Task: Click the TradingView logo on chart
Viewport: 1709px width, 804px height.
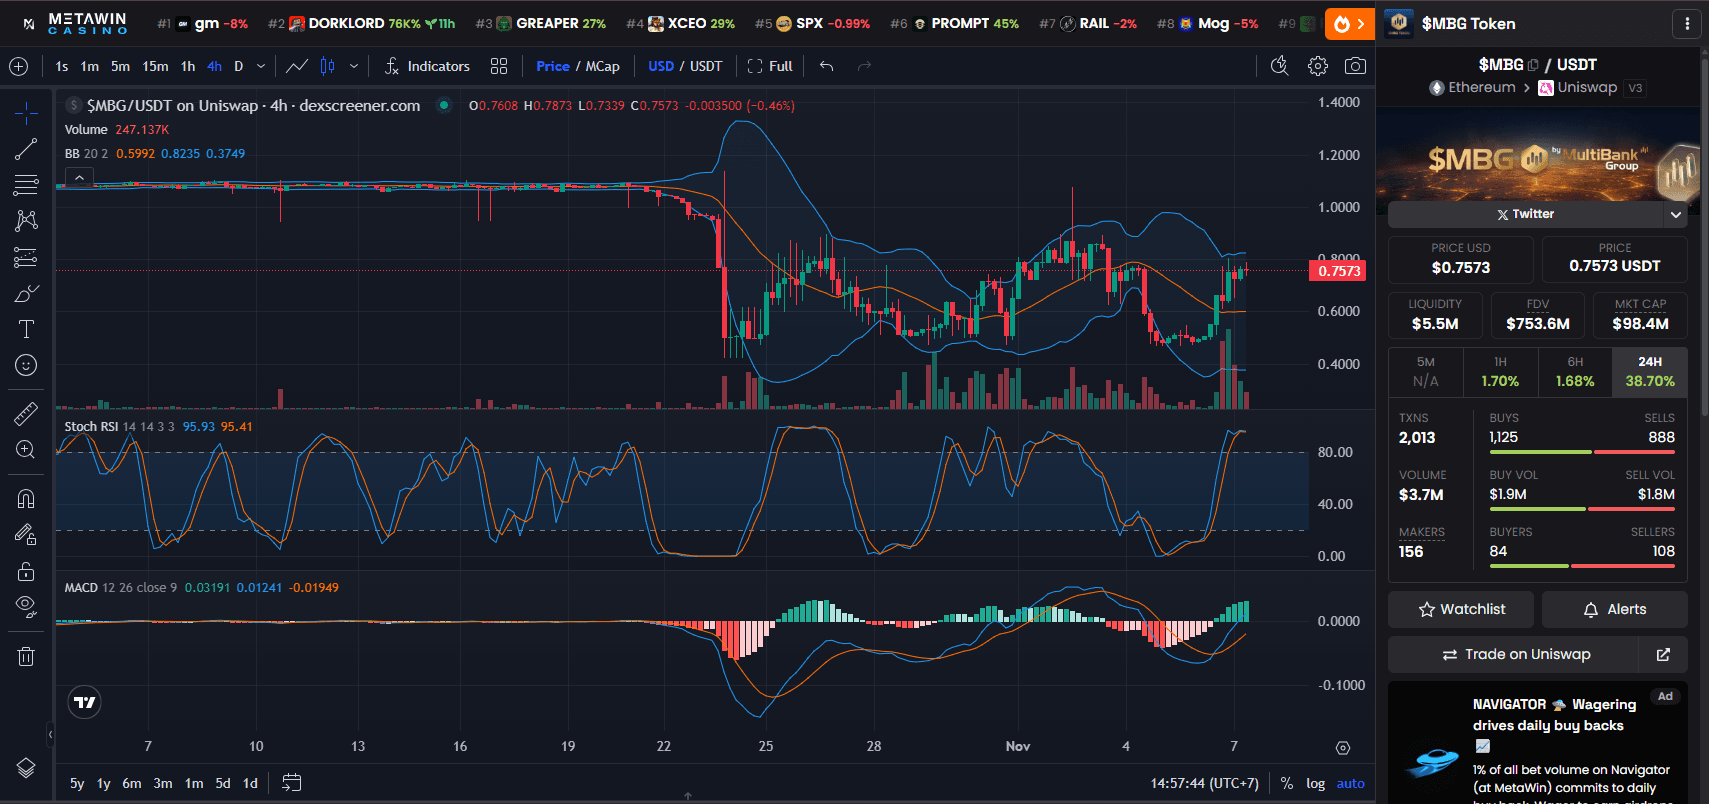Action: (x=85, y=702)
